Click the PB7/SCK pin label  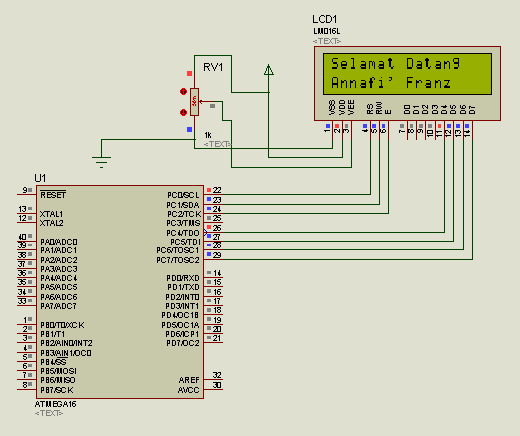(x=57, y=390)
